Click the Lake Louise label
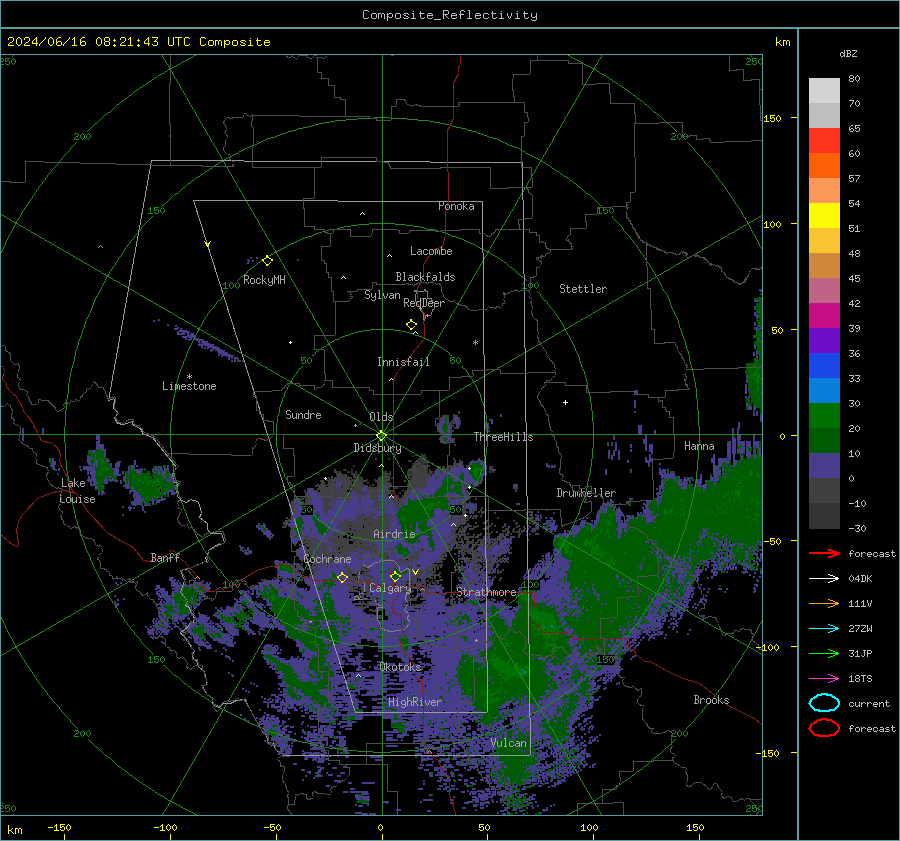This screenshot has width=900, height=841. tap(77, 491)
